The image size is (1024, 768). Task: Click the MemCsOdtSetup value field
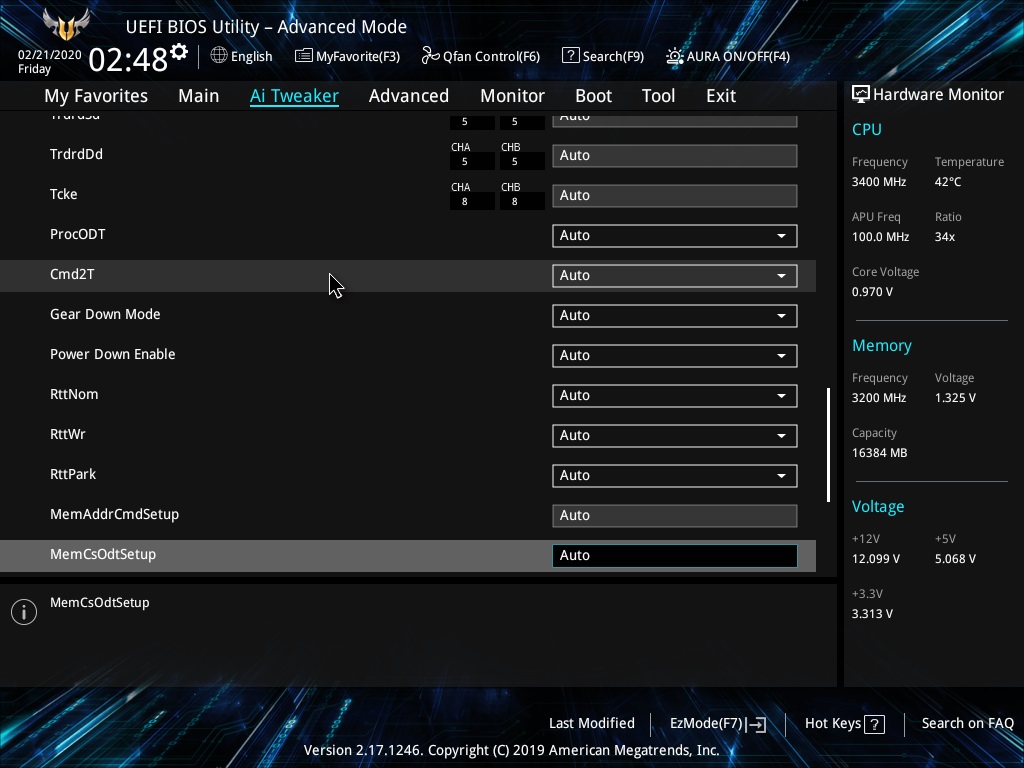click(x=675, y=556)
